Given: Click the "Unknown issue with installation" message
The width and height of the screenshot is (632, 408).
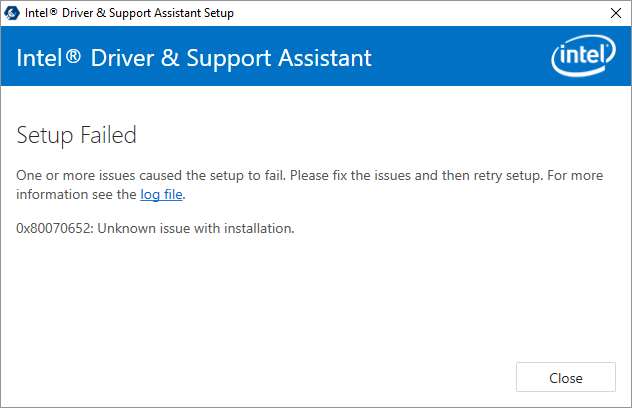Looking at the screenshot, I should (196, 229).
